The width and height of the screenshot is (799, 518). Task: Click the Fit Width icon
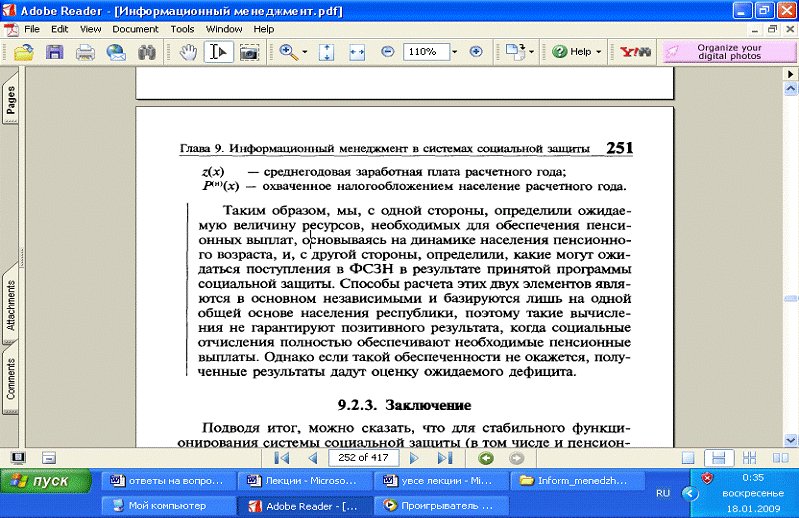(x=358, y=52)
